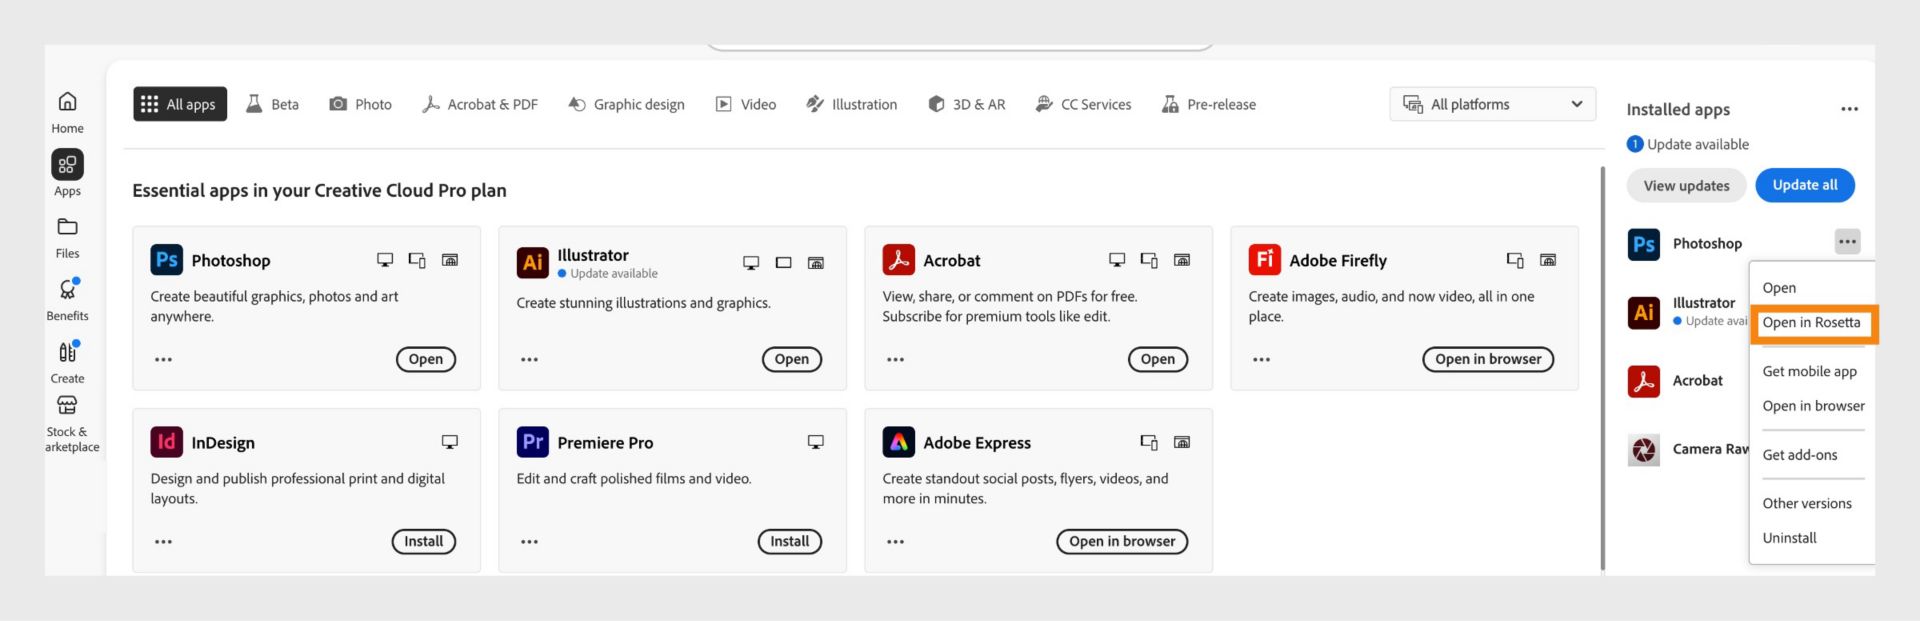Install InDesign
Viewport: 1920px width, 621px height.
pos(424,541)
